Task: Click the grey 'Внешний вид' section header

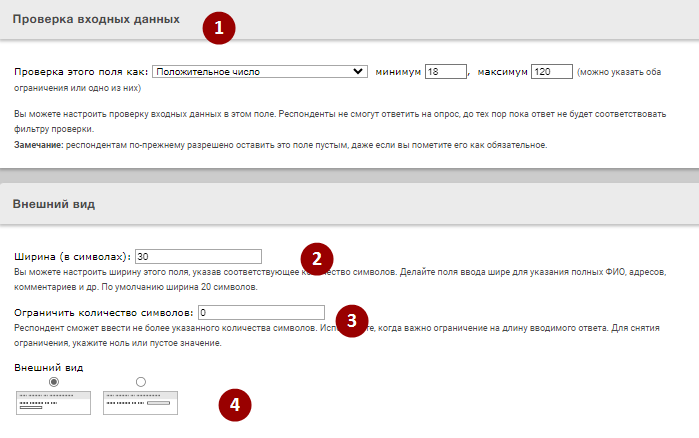Action: pos(54,204)
